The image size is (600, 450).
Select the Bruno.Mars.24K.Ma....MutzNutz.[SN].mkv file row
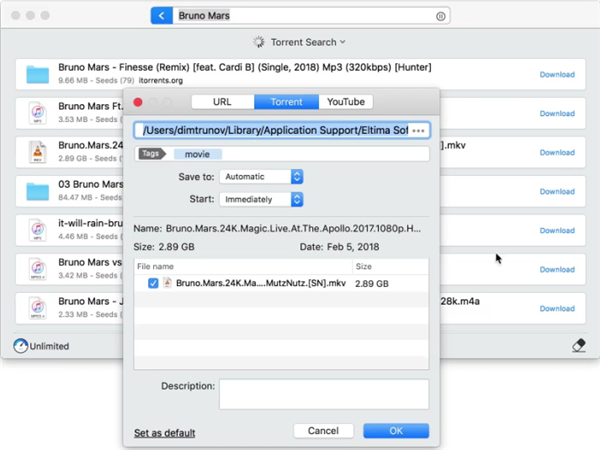281,283
